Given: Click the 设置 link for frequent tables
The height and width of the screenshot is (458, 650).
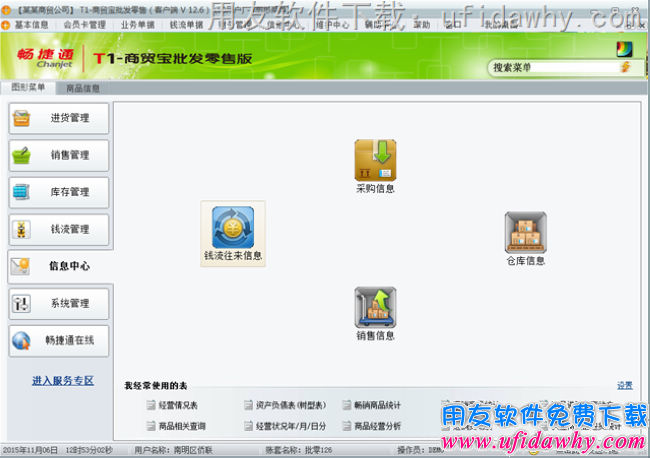Looking at the screenshot, I should pos(625,385).
